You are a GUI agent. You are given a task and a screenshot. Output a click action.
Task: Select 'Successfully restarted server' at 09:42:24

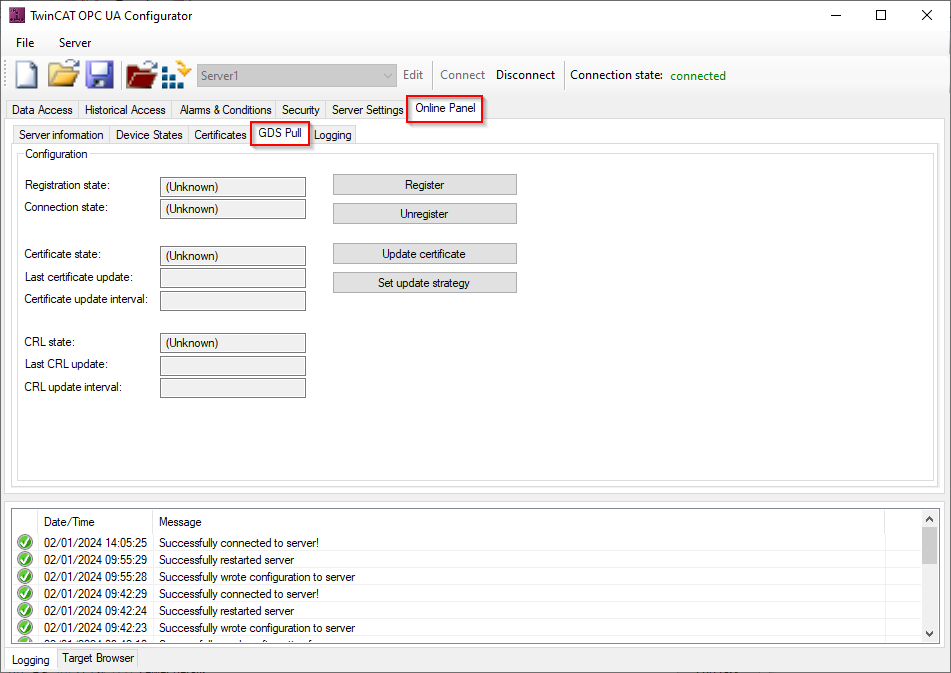pos(467,611)
